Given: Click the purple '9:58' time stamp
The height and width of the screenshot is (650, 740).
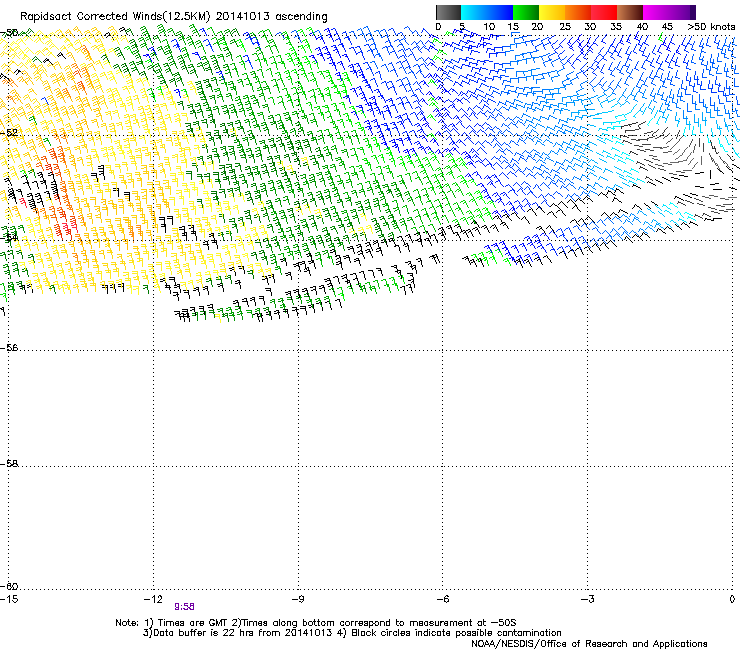Looking at the screenshot, I should 184,607.
